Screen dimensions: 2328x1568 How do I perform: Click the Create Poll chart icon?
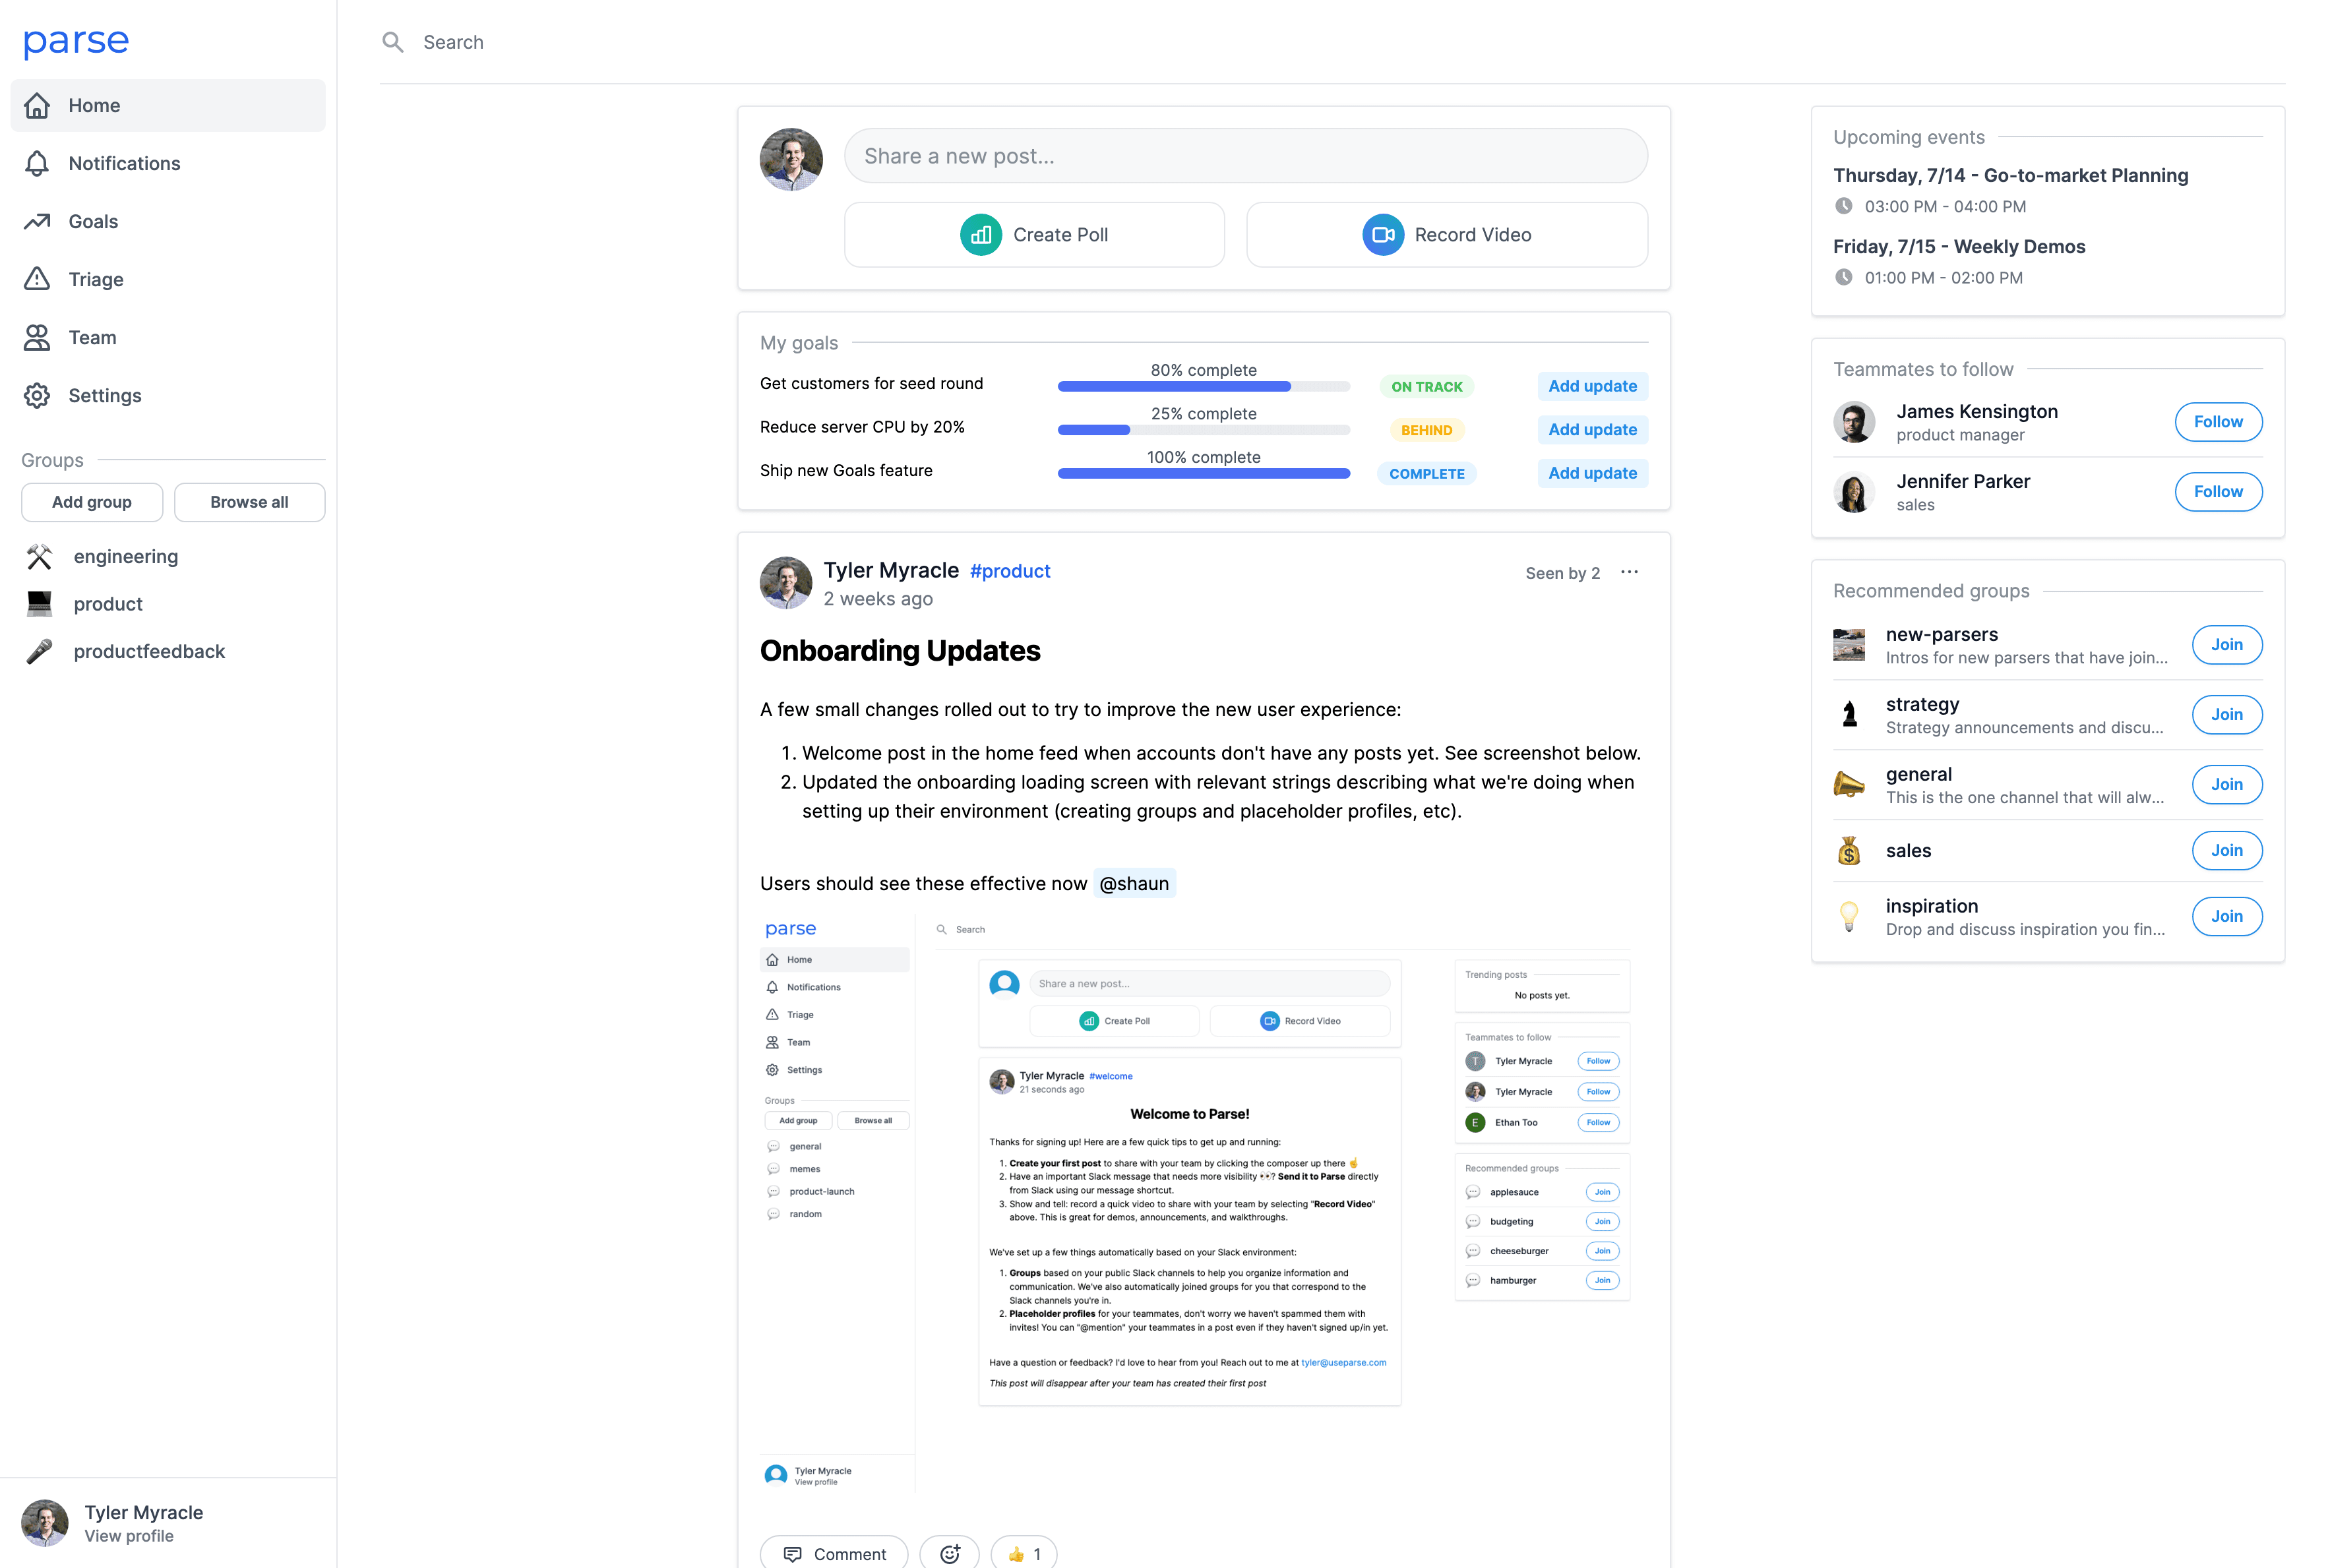(x=980, y=235)
